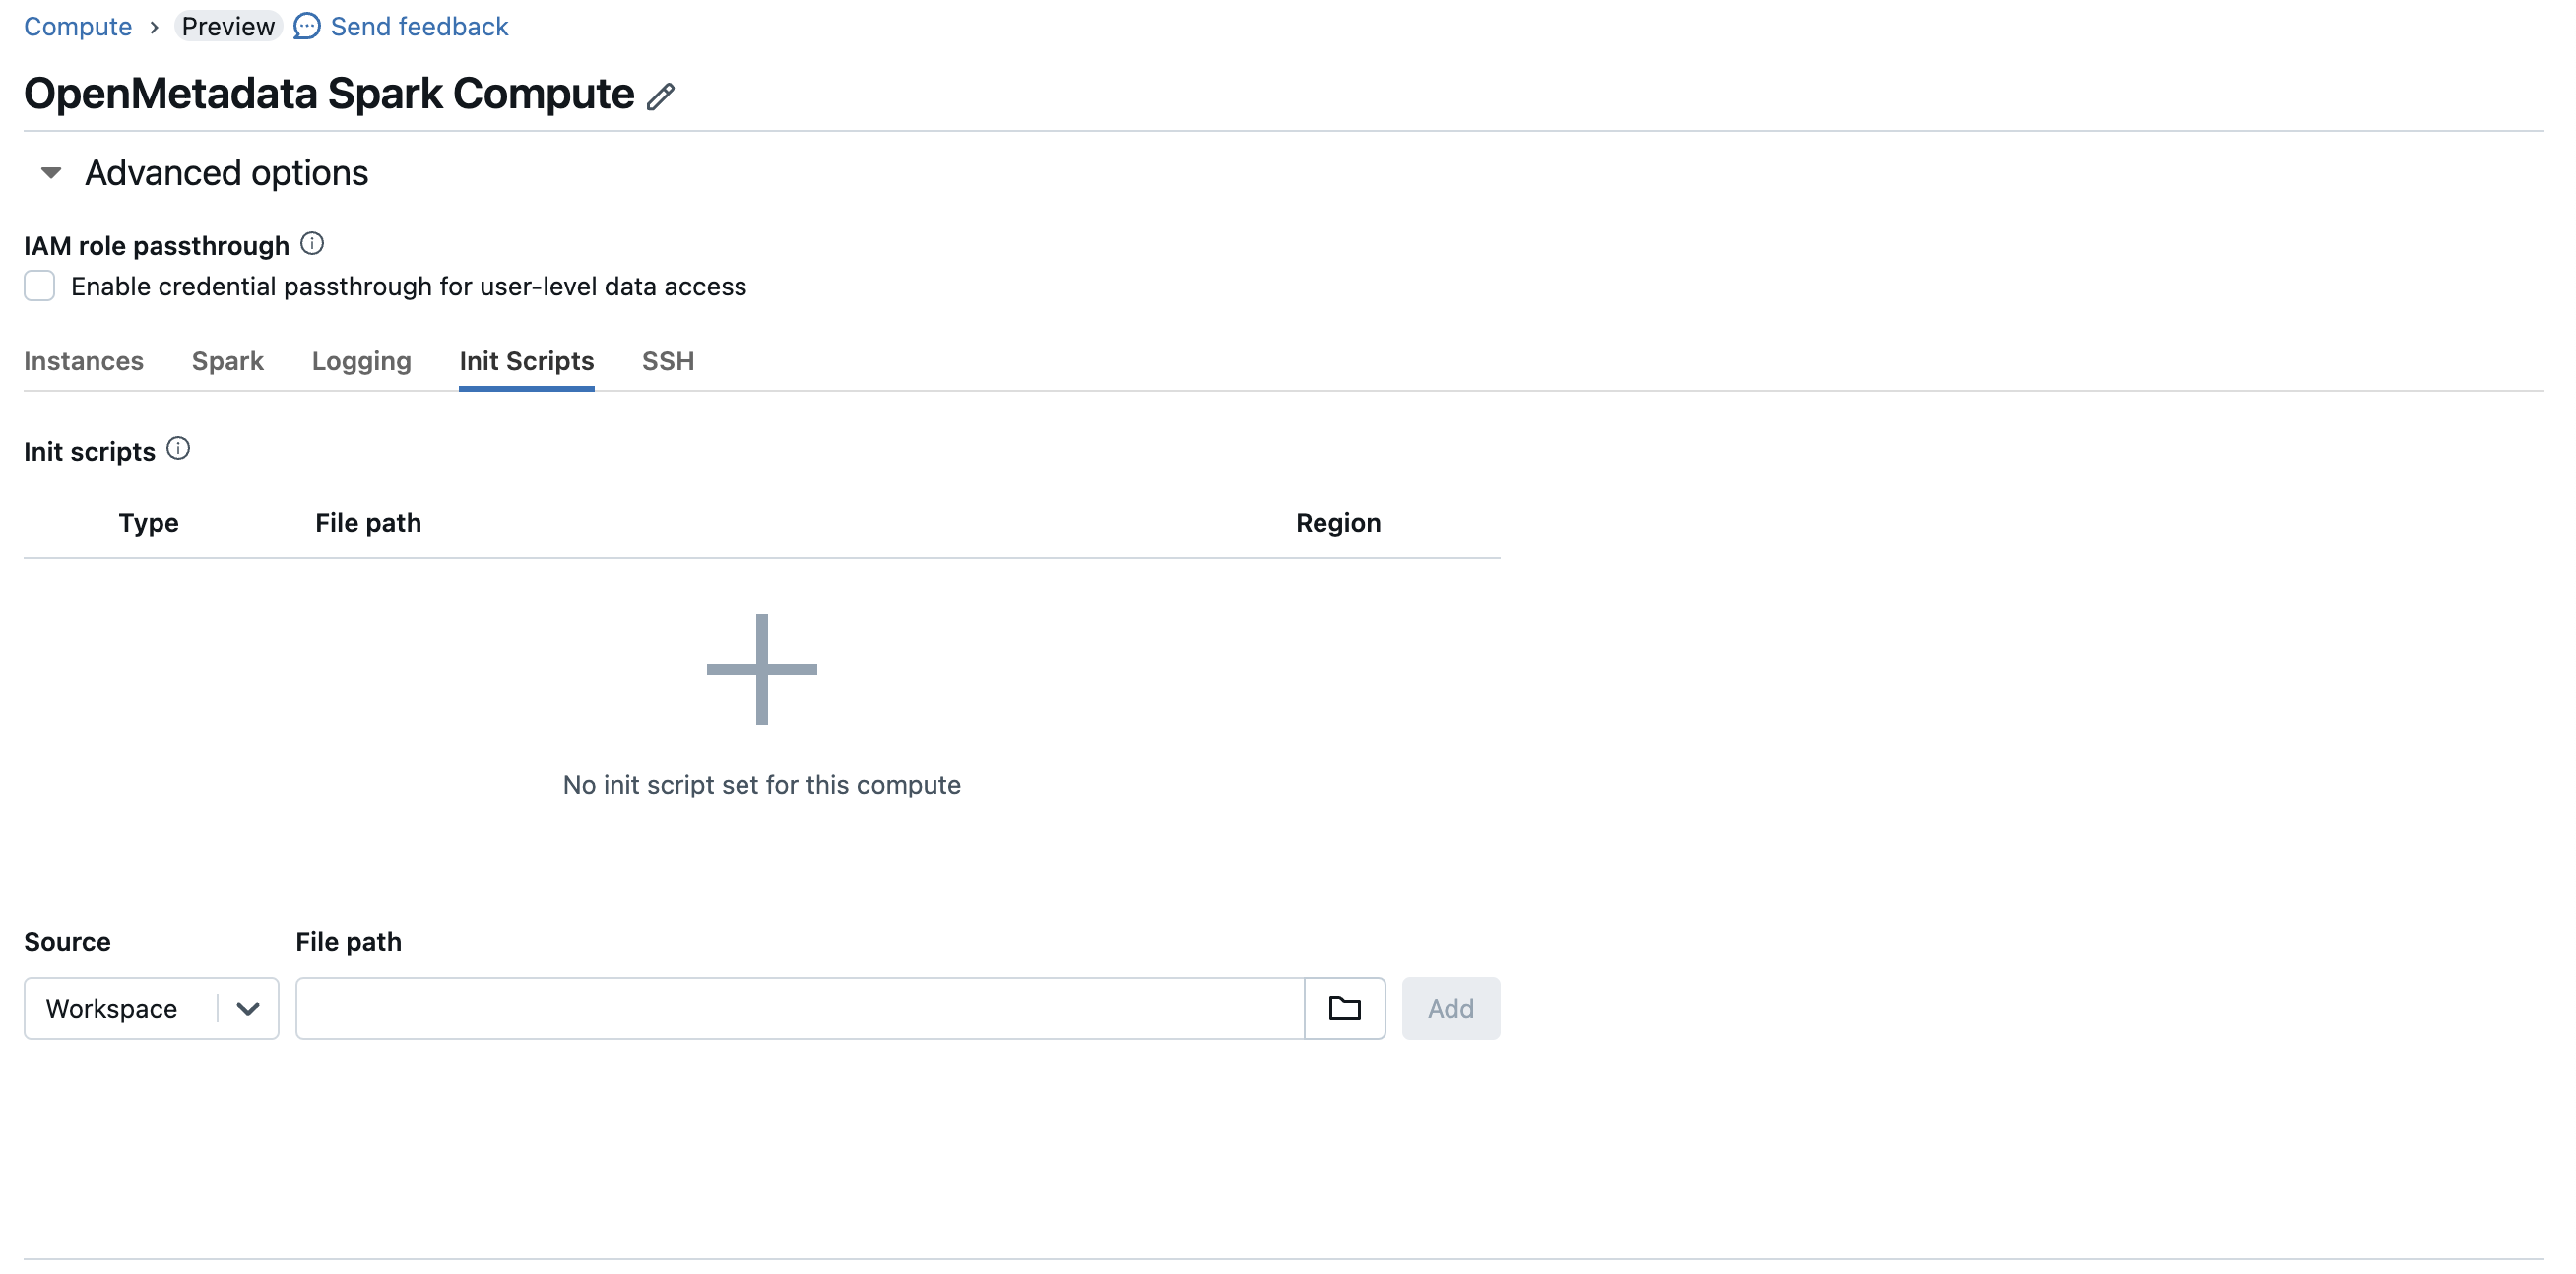Image resolution: width=2576 pixels, height=1274 pixels.
Task: Navigate back via the Compute breadcrumb link
Action: [x=77, y=26]
